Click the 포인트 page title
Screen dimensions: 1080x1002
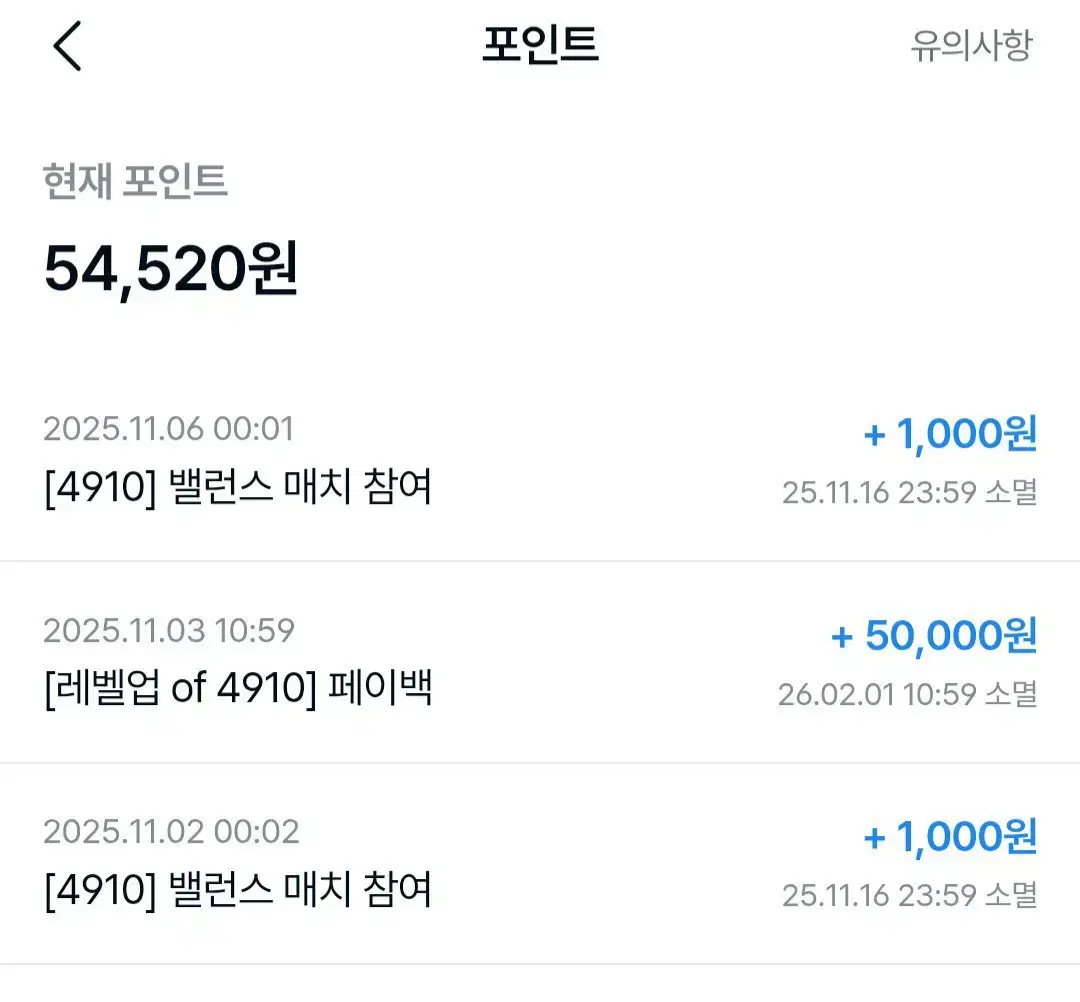[540, 46]
